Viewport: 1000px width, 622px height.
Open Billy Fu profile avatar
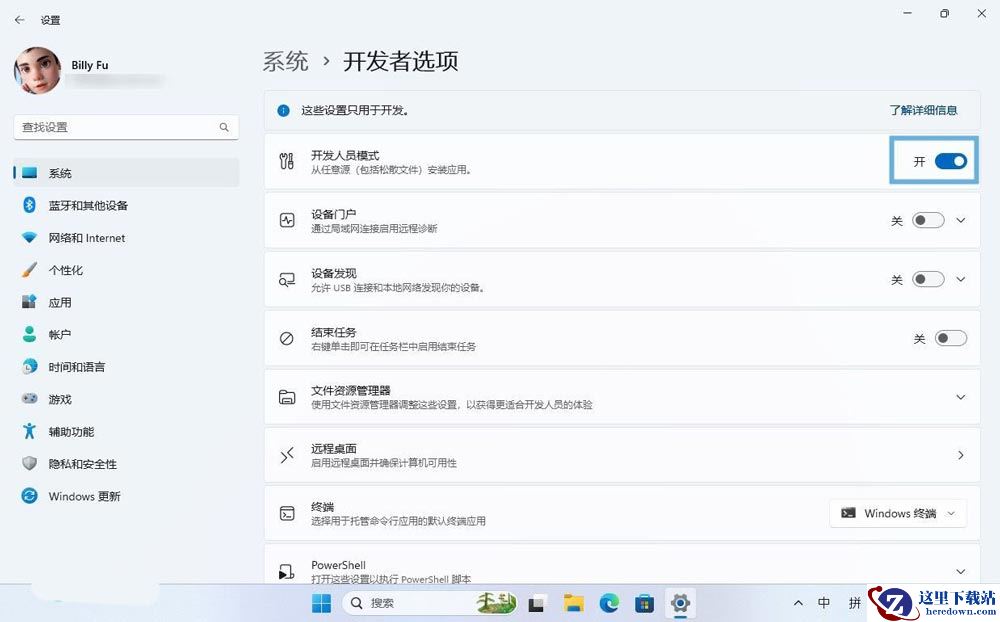[38, 70]
